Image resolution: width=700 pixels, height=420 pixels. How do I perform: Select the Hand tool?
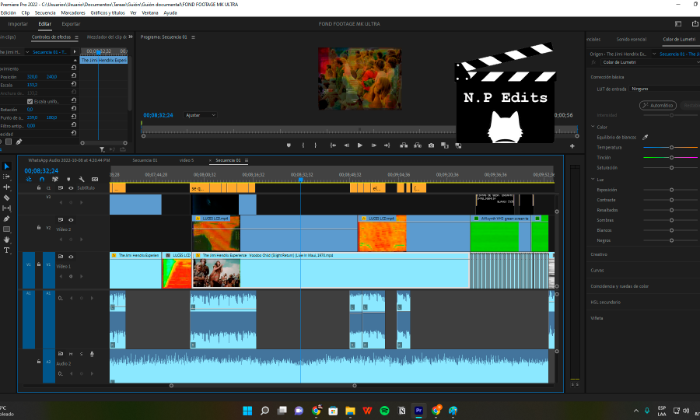pyautogui.click(x=7, y=240)
